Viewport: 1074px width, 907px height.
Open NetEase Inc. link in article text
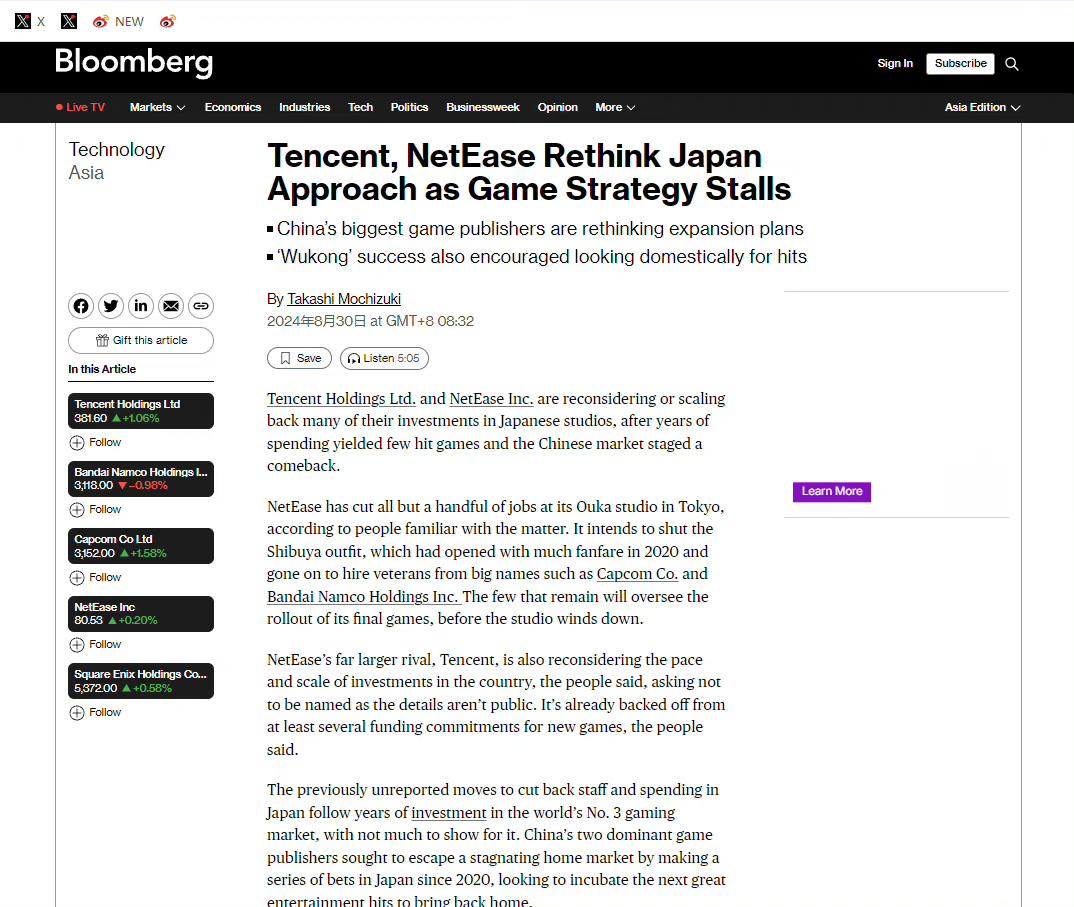(x=491, y=399)
